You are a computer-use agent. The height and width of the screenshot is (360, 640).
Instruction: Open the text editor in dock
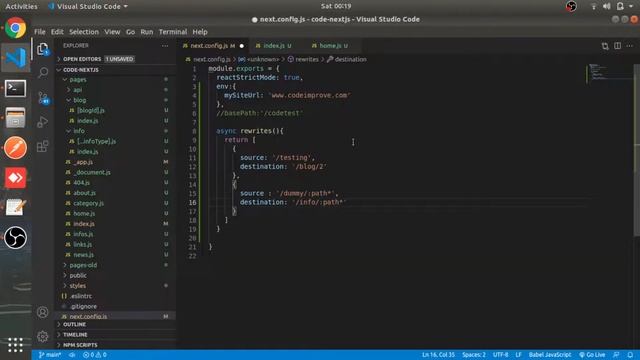[16, 207]
